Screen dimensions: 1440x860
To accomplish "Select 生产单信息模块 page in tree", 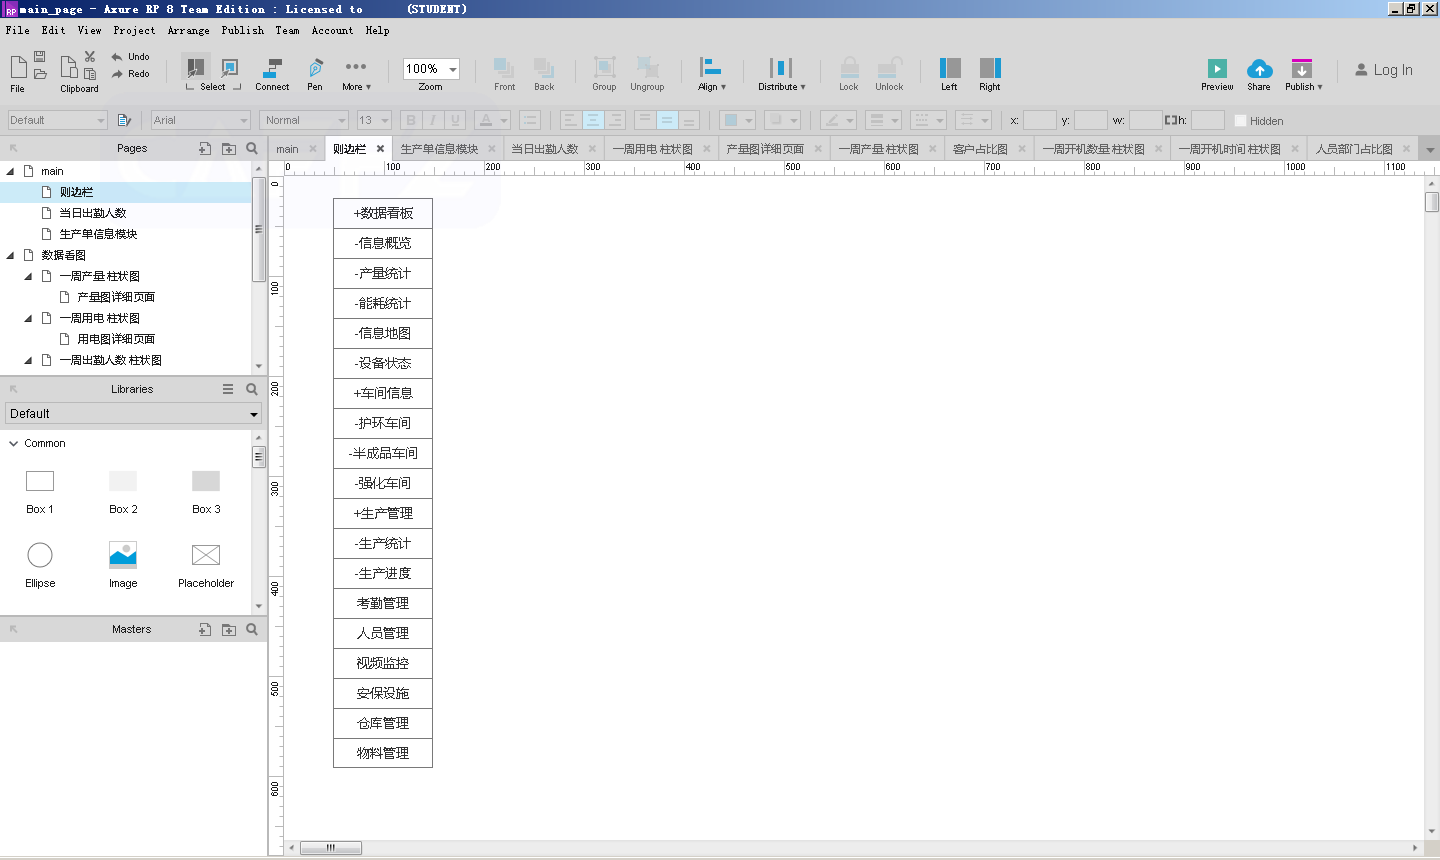I will [x=98, y=234].
